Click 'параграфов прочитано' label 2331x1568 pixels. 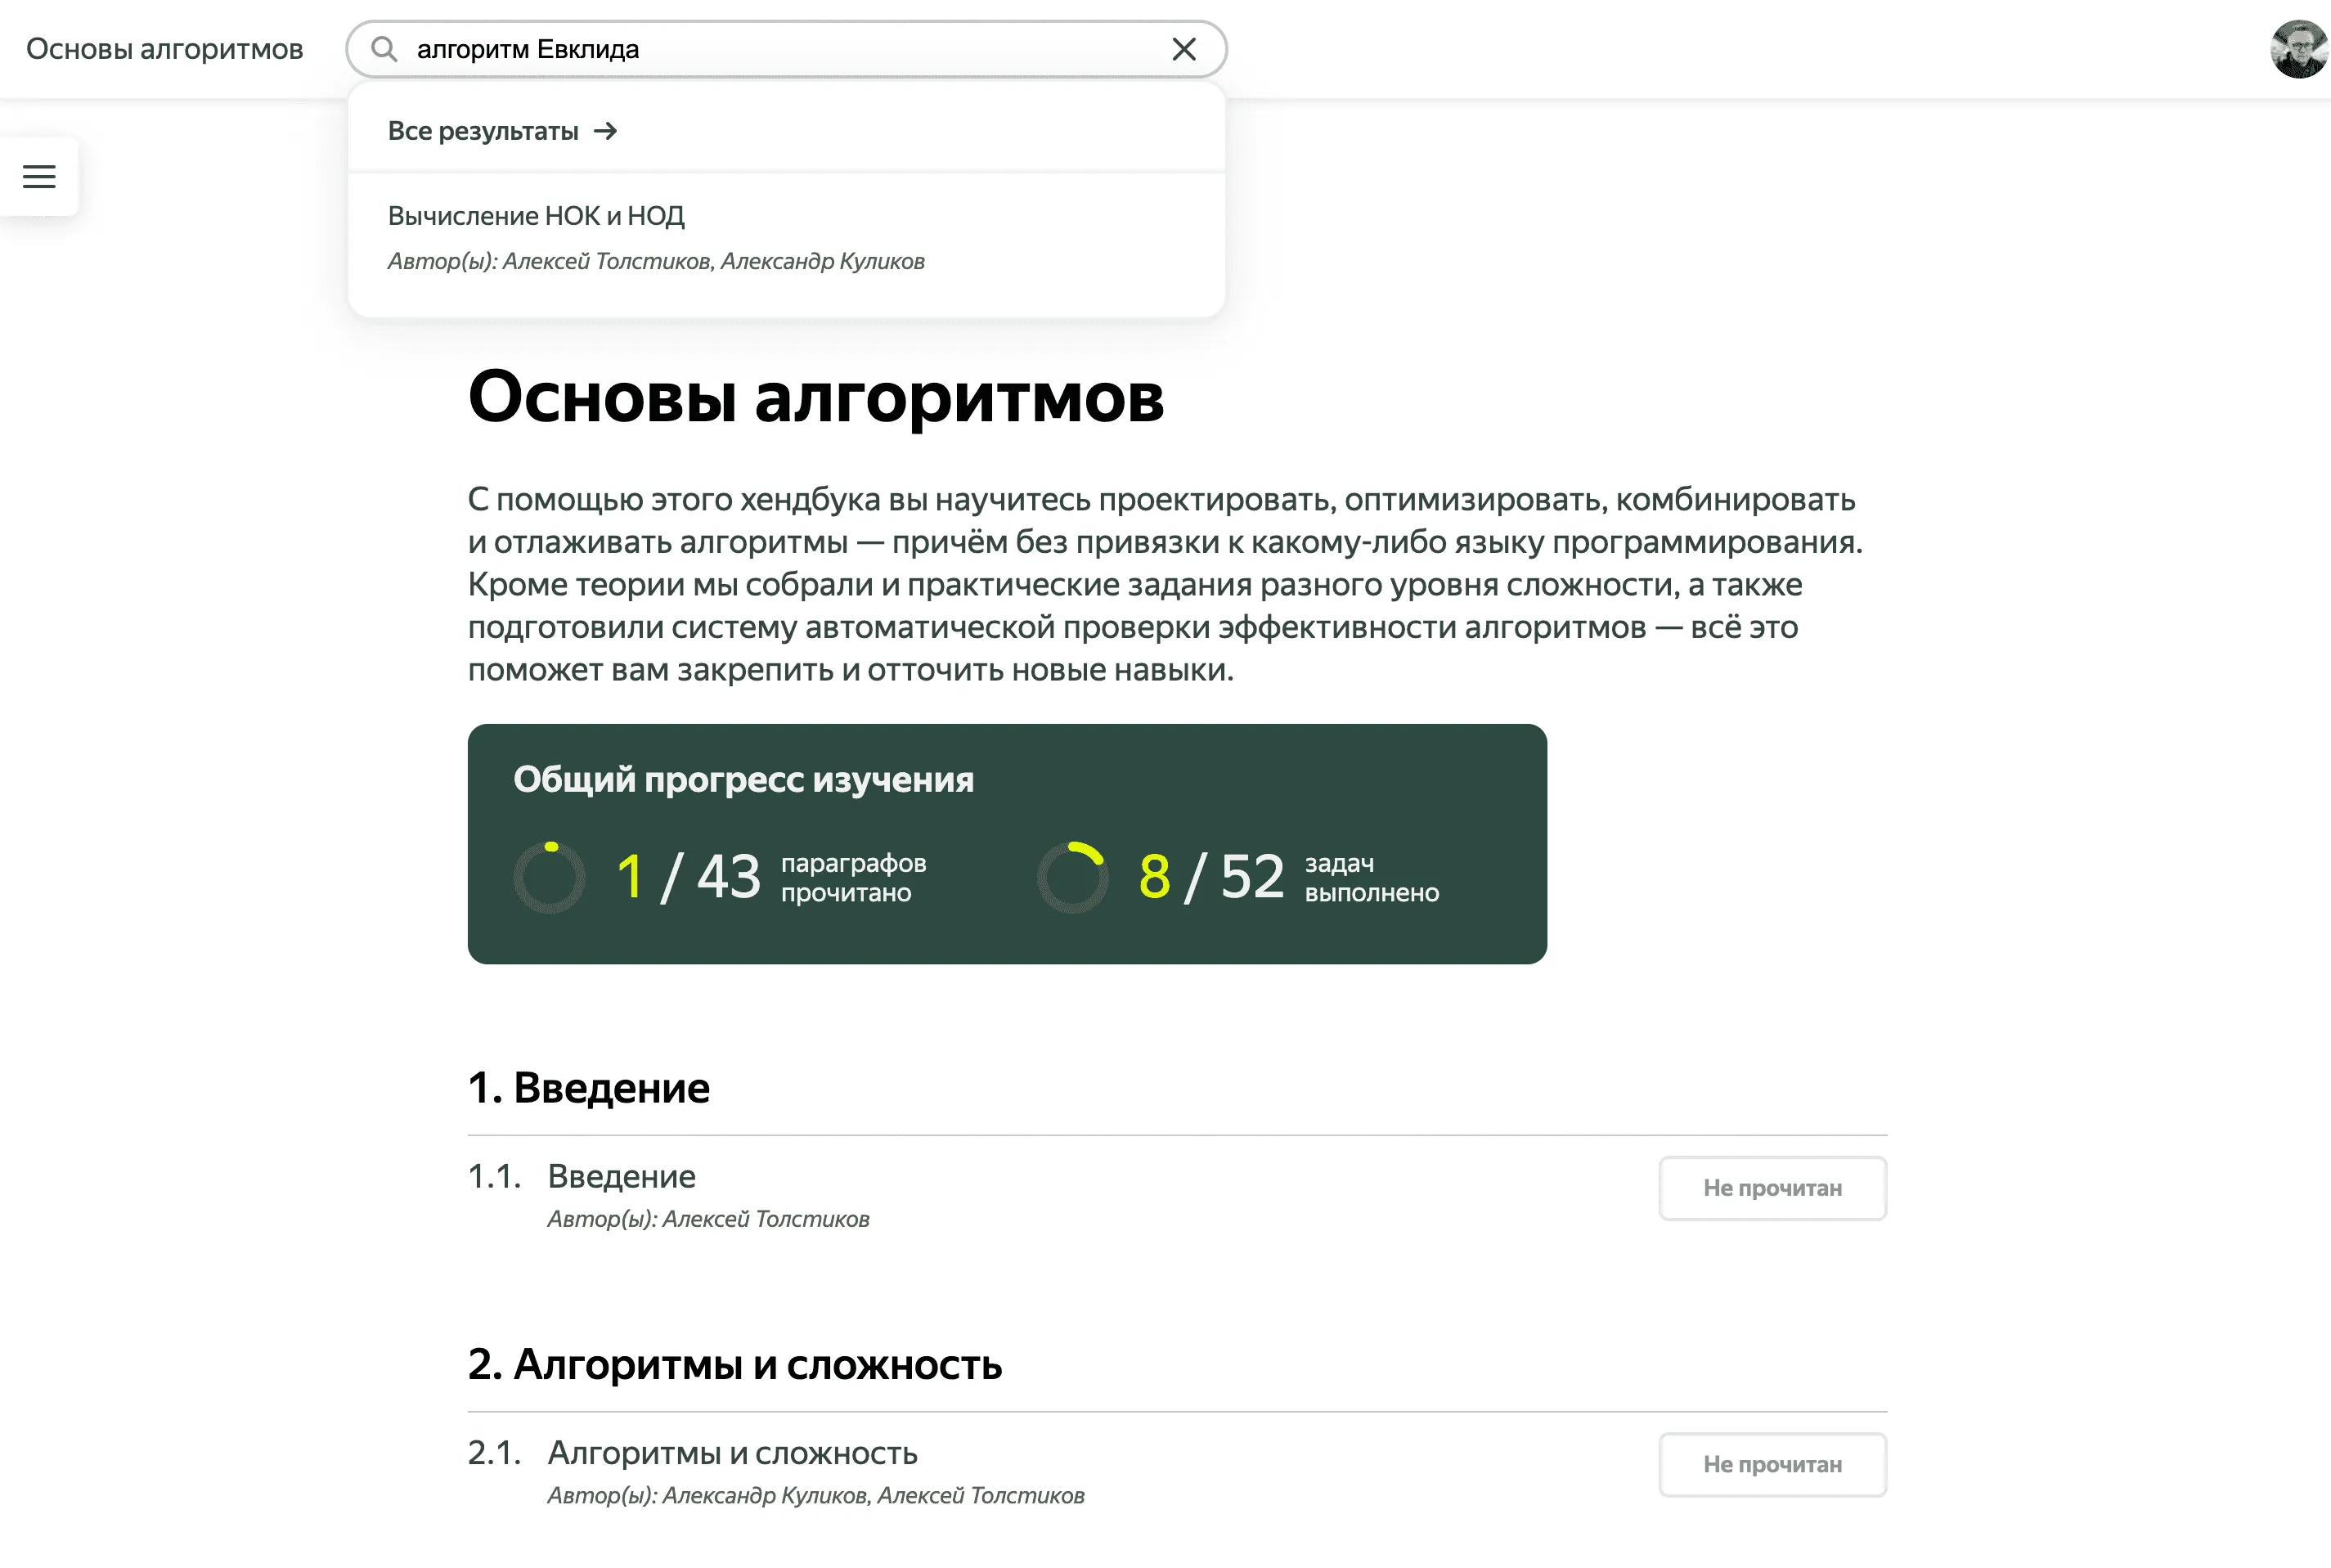click(853, 878)
